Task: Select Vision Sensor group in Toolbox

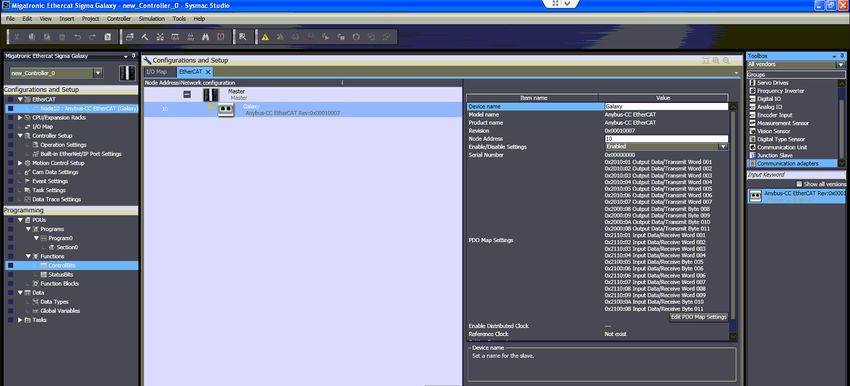Action: point(774,131)
